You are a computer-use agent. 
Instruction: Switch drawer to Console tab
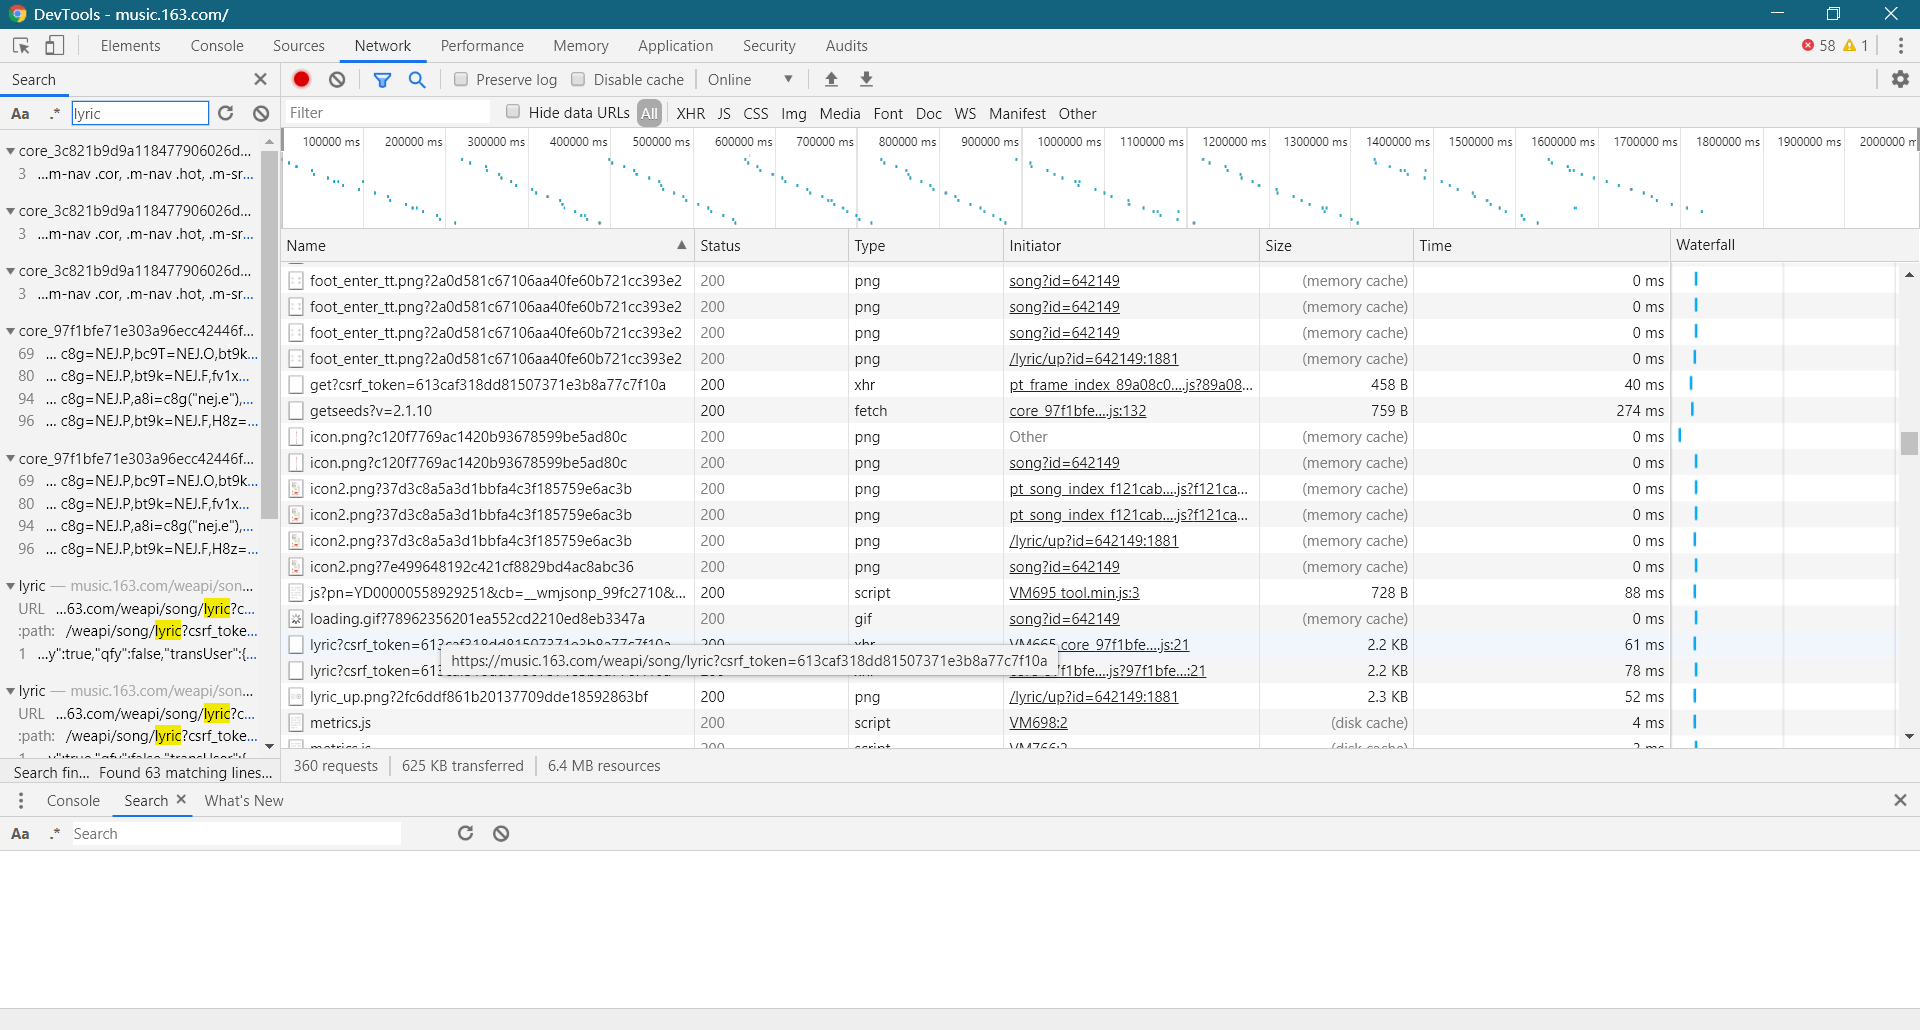click(73, 800)
